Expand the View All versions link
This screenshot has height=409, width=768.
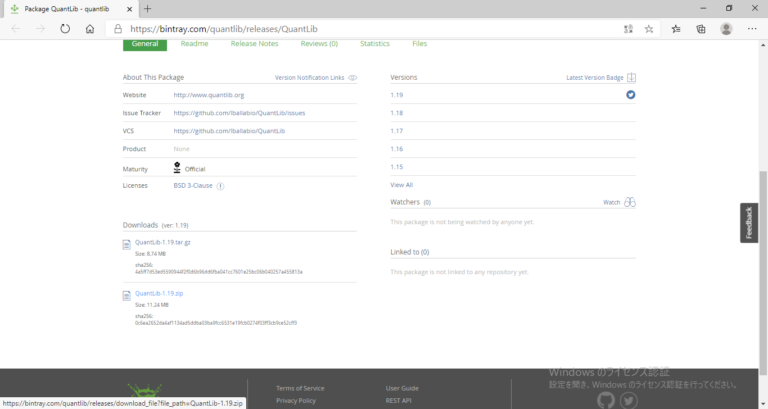point(401,185)
